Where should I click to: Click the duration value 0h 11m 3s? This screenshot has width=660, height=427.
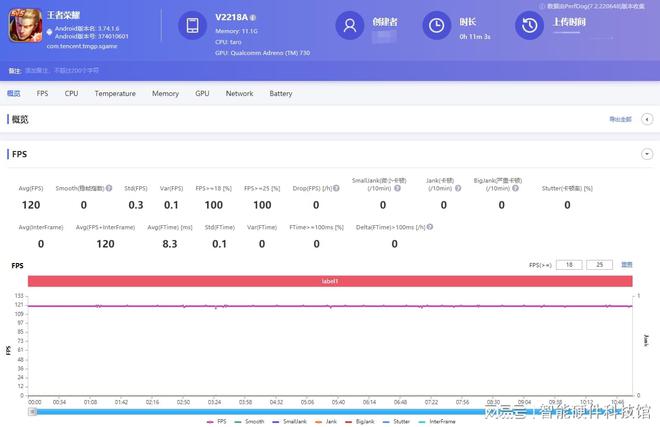(475, 37)
